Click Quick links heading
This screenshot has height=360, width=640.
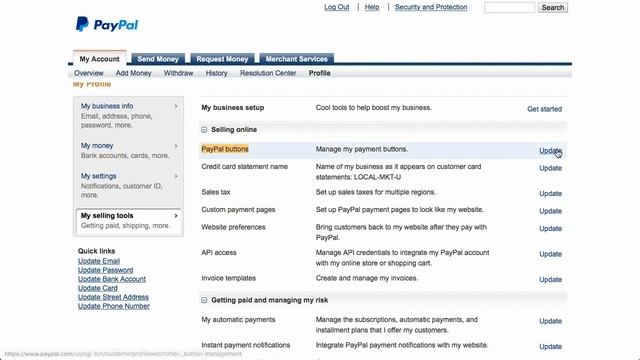point(96,251)
